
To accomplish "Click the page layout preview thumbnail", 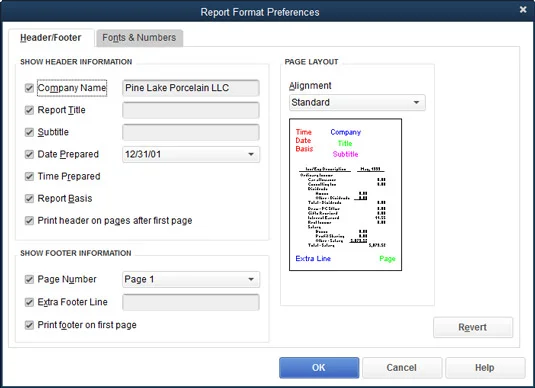I will [x=345, y=195].
